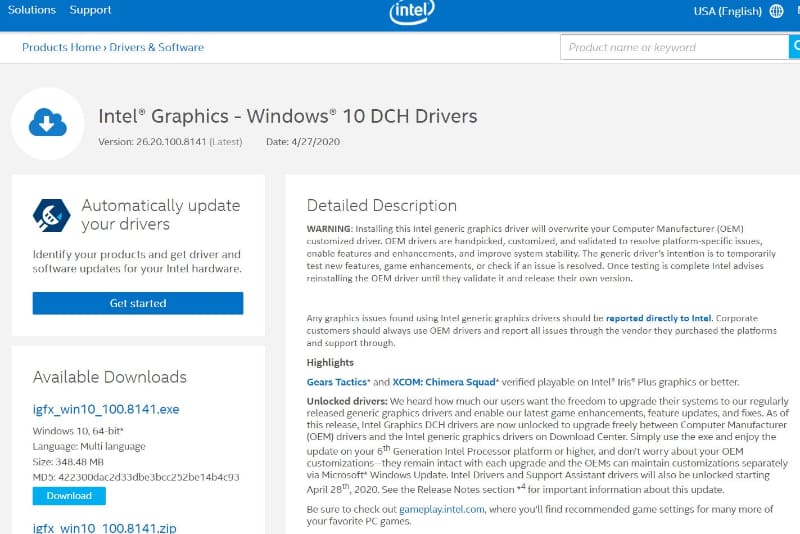Click the Detailed Description heading

[x=382, y=206]
